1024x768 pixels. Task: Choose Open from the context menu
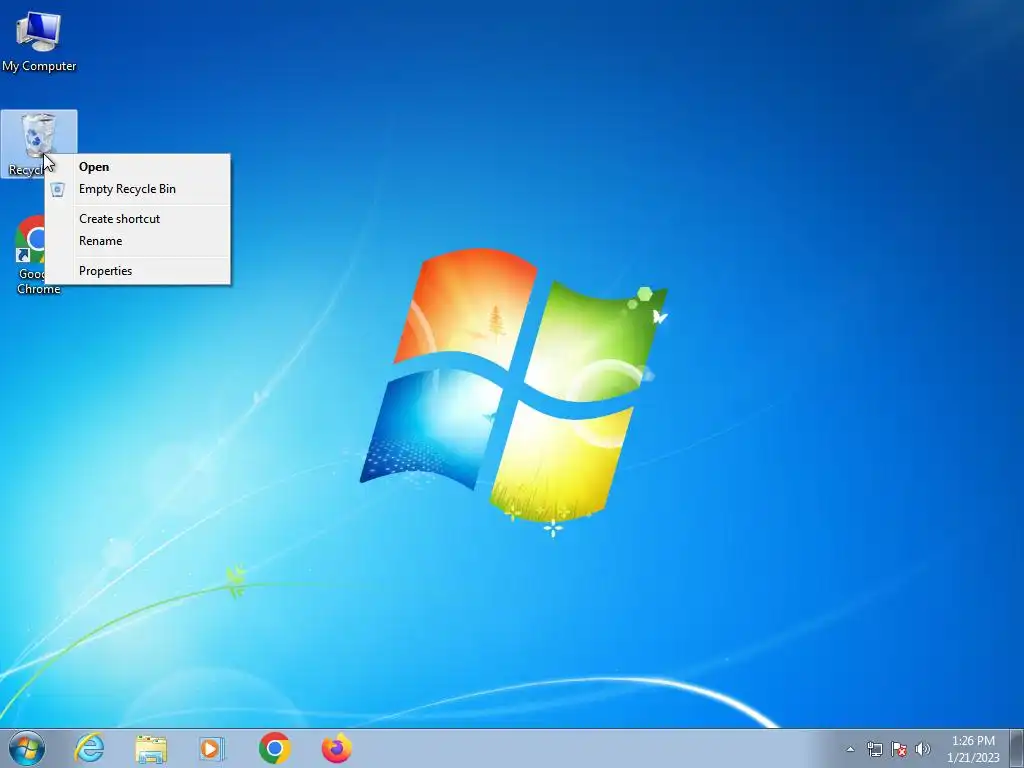coord(138,167)
